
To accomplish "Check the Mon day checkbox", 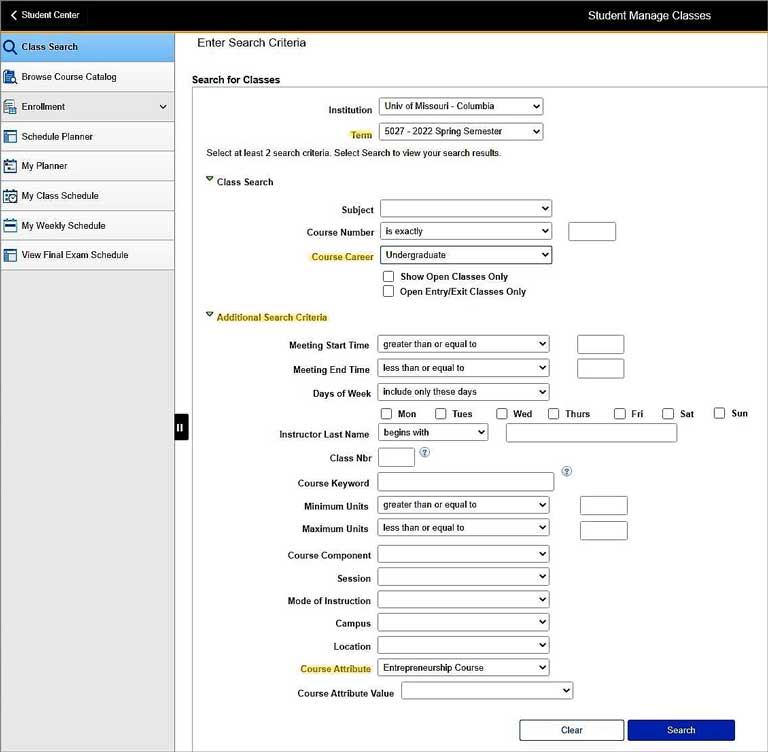I will pyautogui.click(x=387, y=414).
